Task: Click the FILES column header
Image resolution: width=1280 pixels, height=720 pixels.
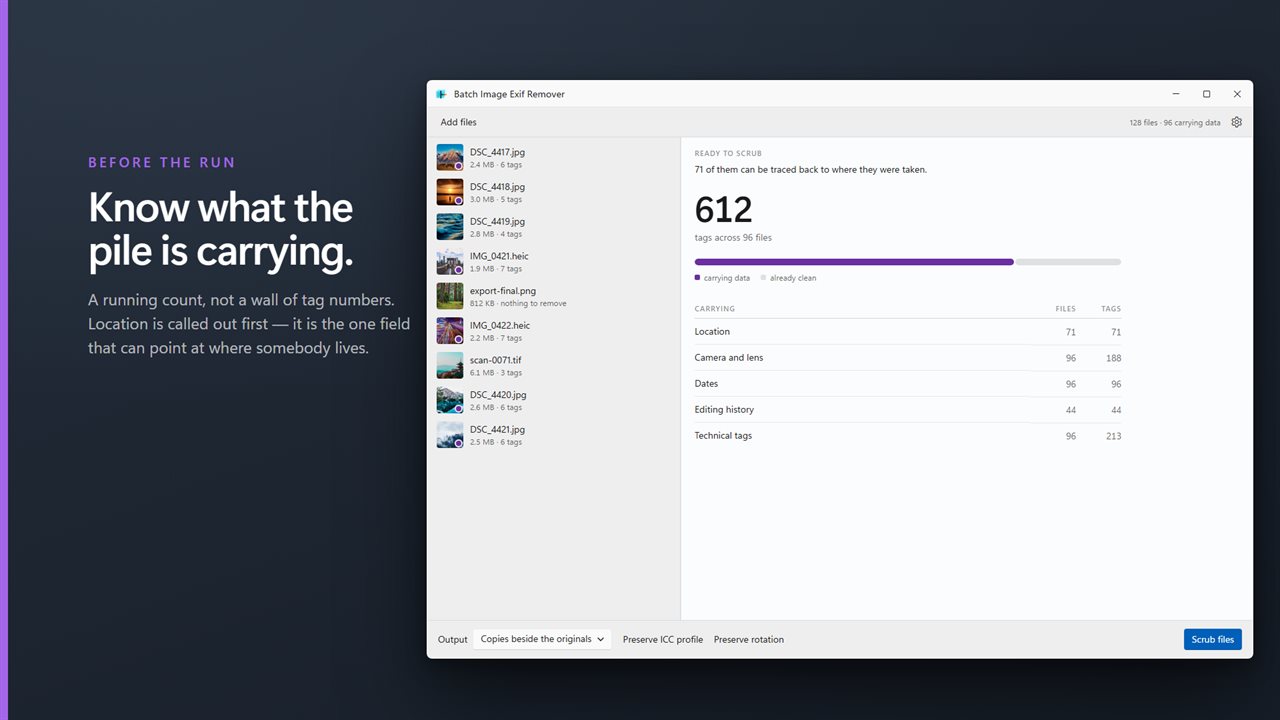Action: 1066,309
